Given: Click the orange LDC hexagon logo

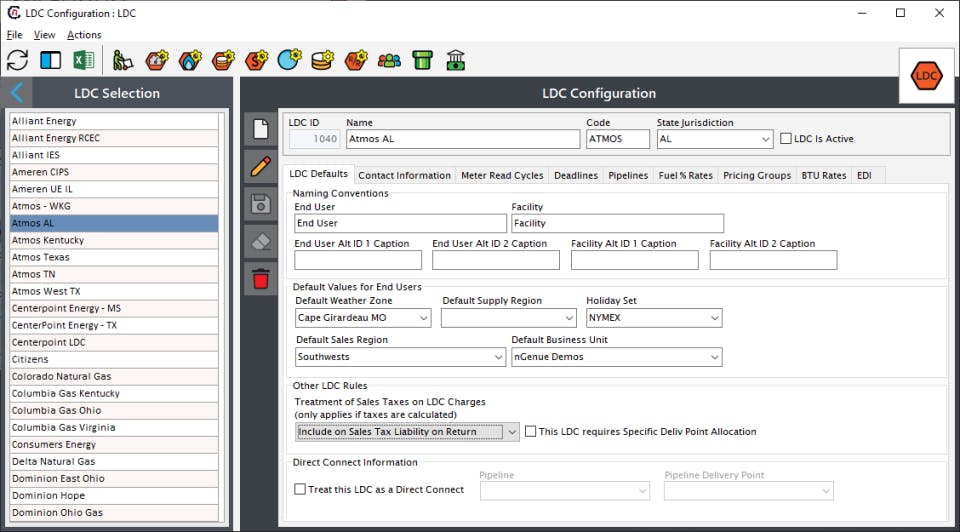Looking at the screenshot, I should 926,77.
